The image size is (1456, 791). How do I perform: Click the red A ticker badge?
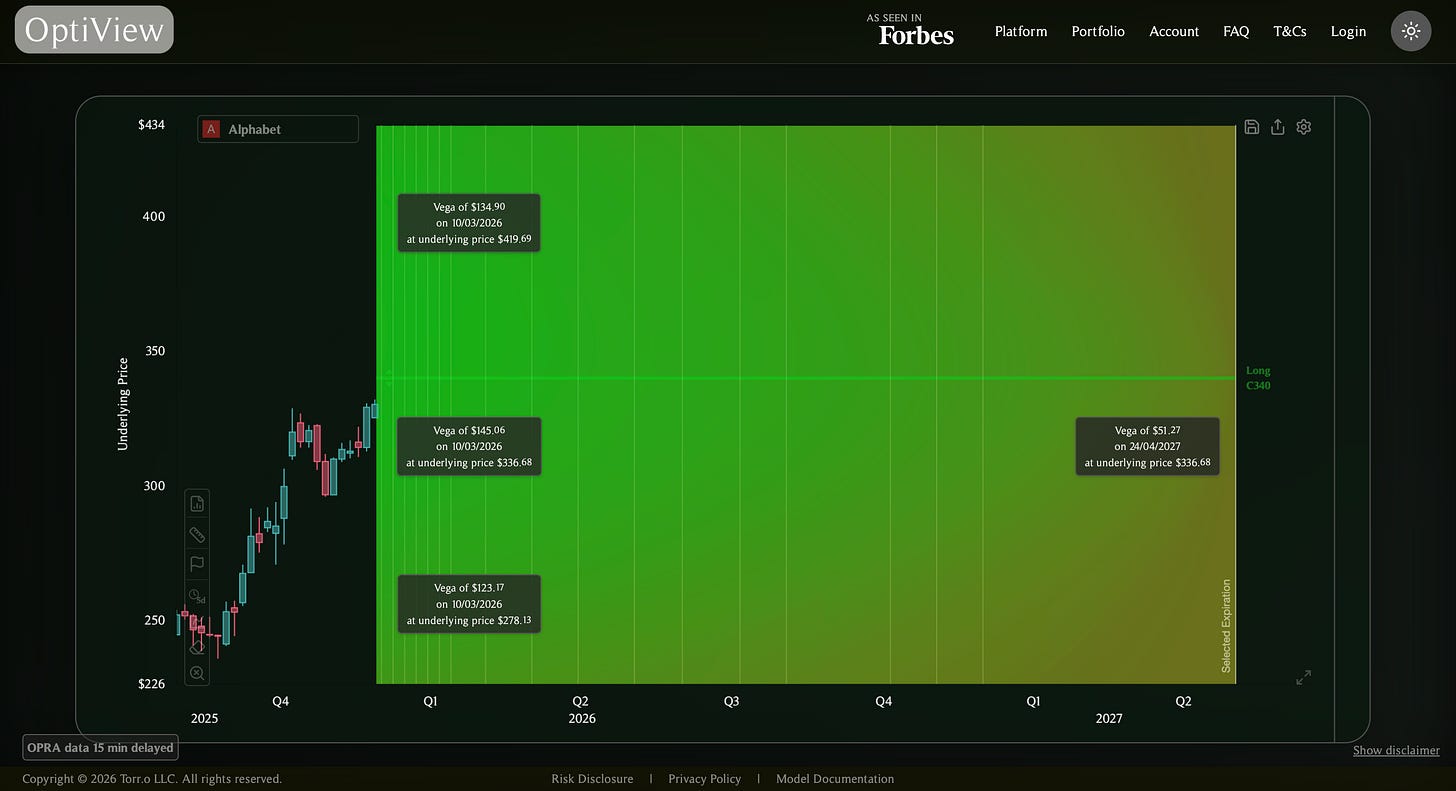tap(211, 129)
